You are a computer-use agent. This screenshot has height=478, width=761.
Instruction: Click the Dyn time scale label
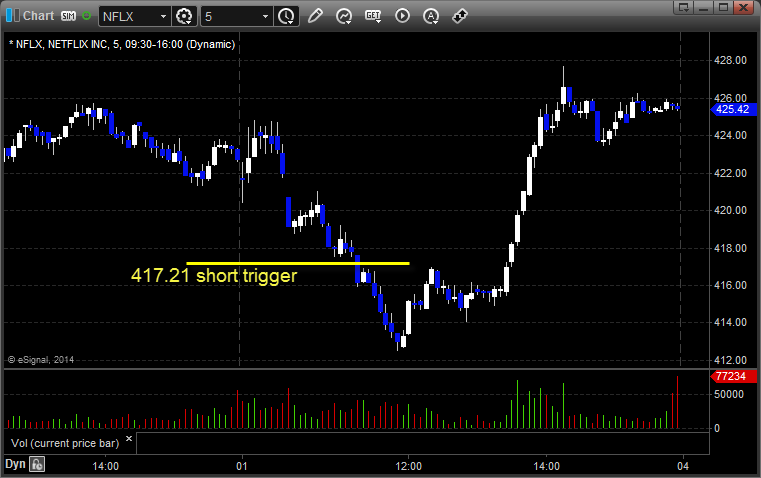[15, 464]
